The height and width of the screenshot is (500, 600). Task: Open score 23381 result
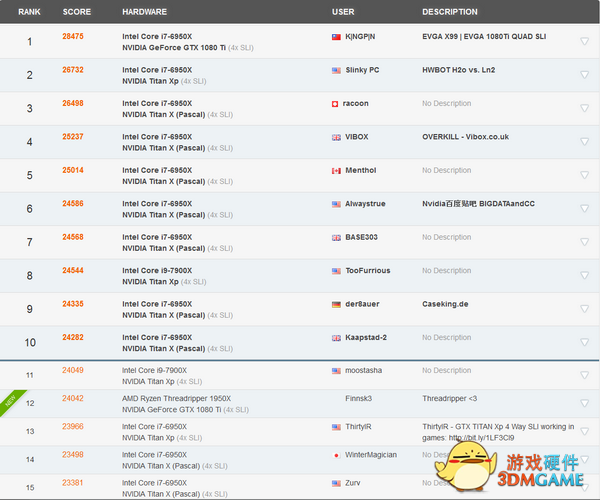click(x=73, y=482)
